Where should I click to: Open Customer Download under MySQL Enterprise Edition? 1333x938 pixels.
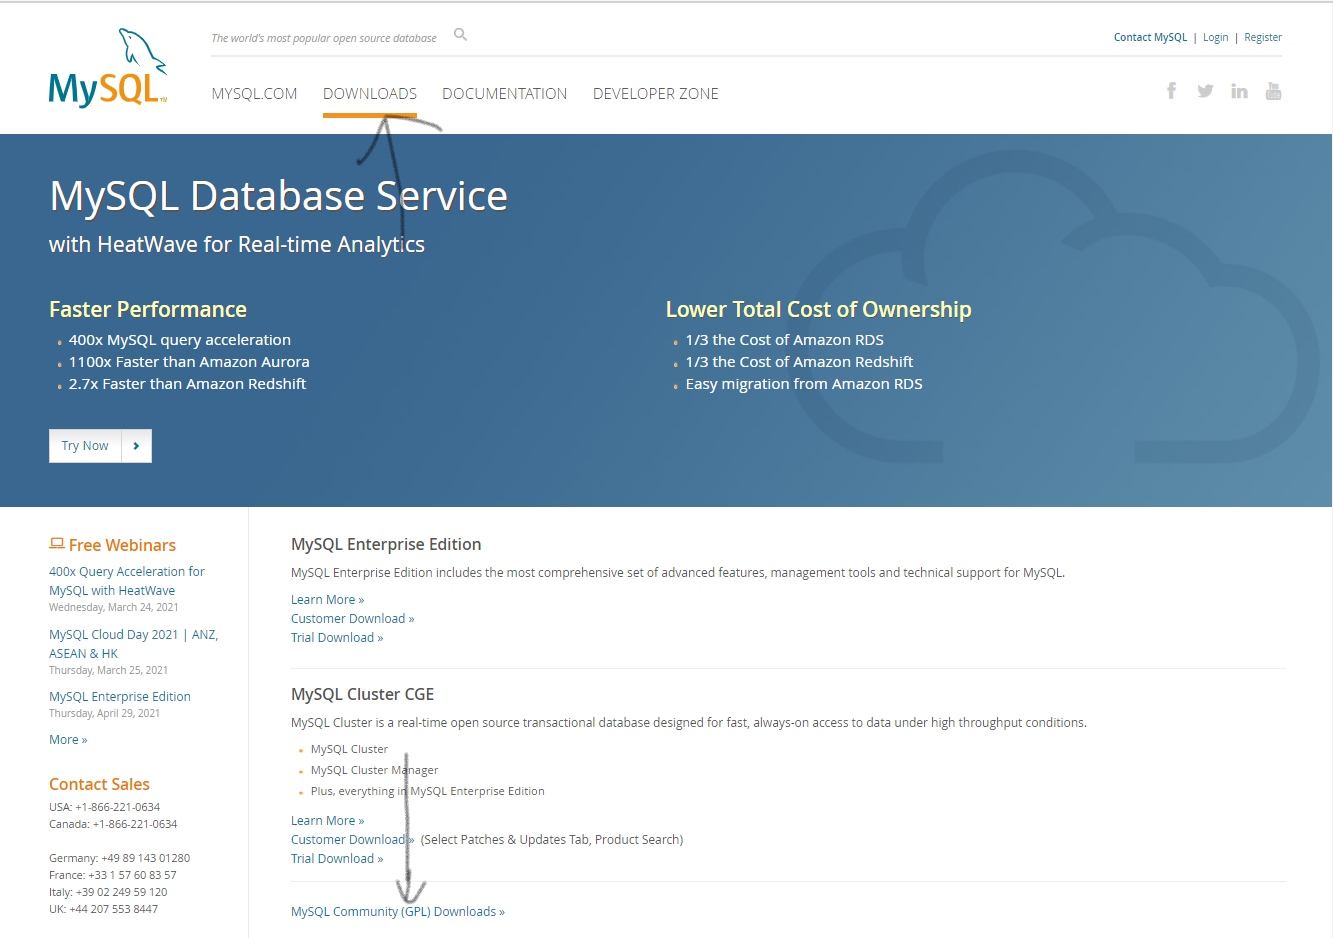[x=352, y=619]
